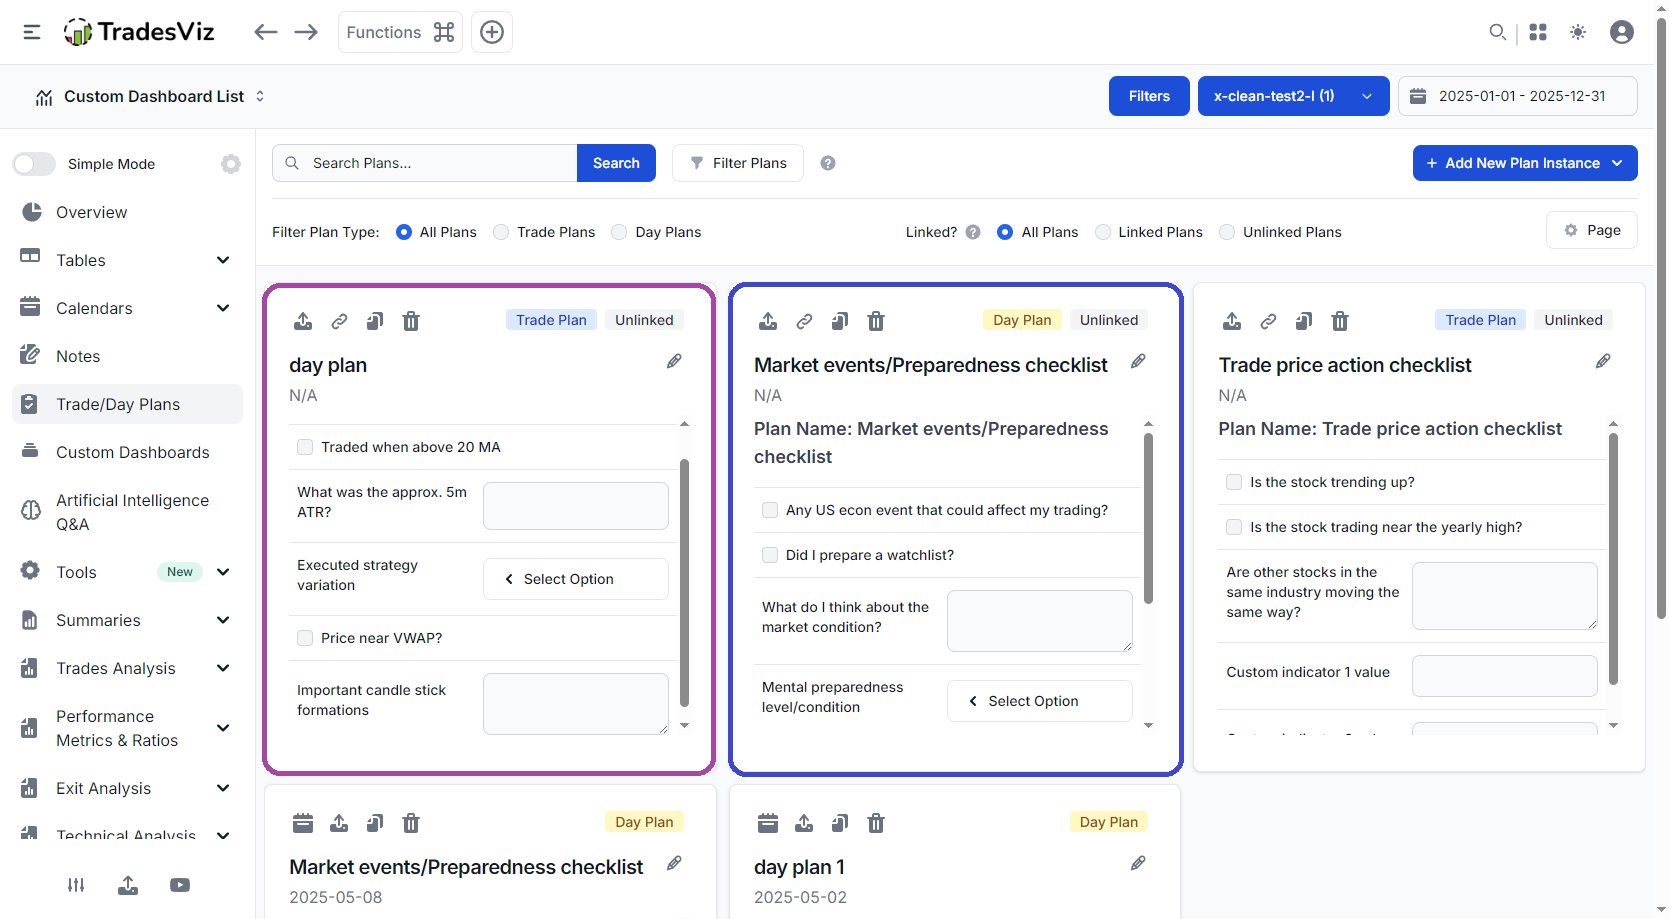Open Executed strategy variation Select Option

[x=576, y=579]
